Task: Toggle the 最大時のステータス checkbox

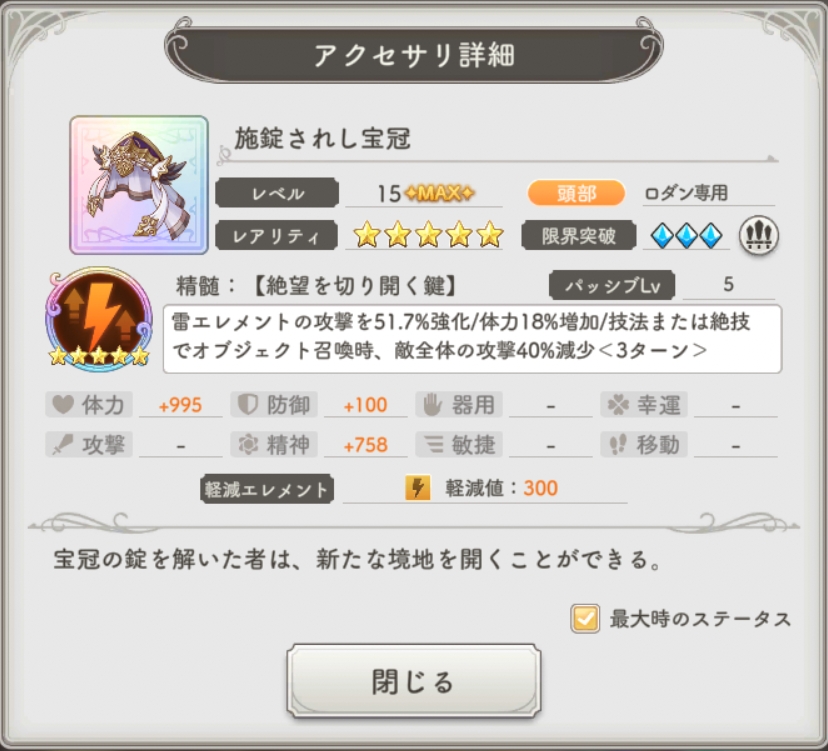Action: (585, 618)
